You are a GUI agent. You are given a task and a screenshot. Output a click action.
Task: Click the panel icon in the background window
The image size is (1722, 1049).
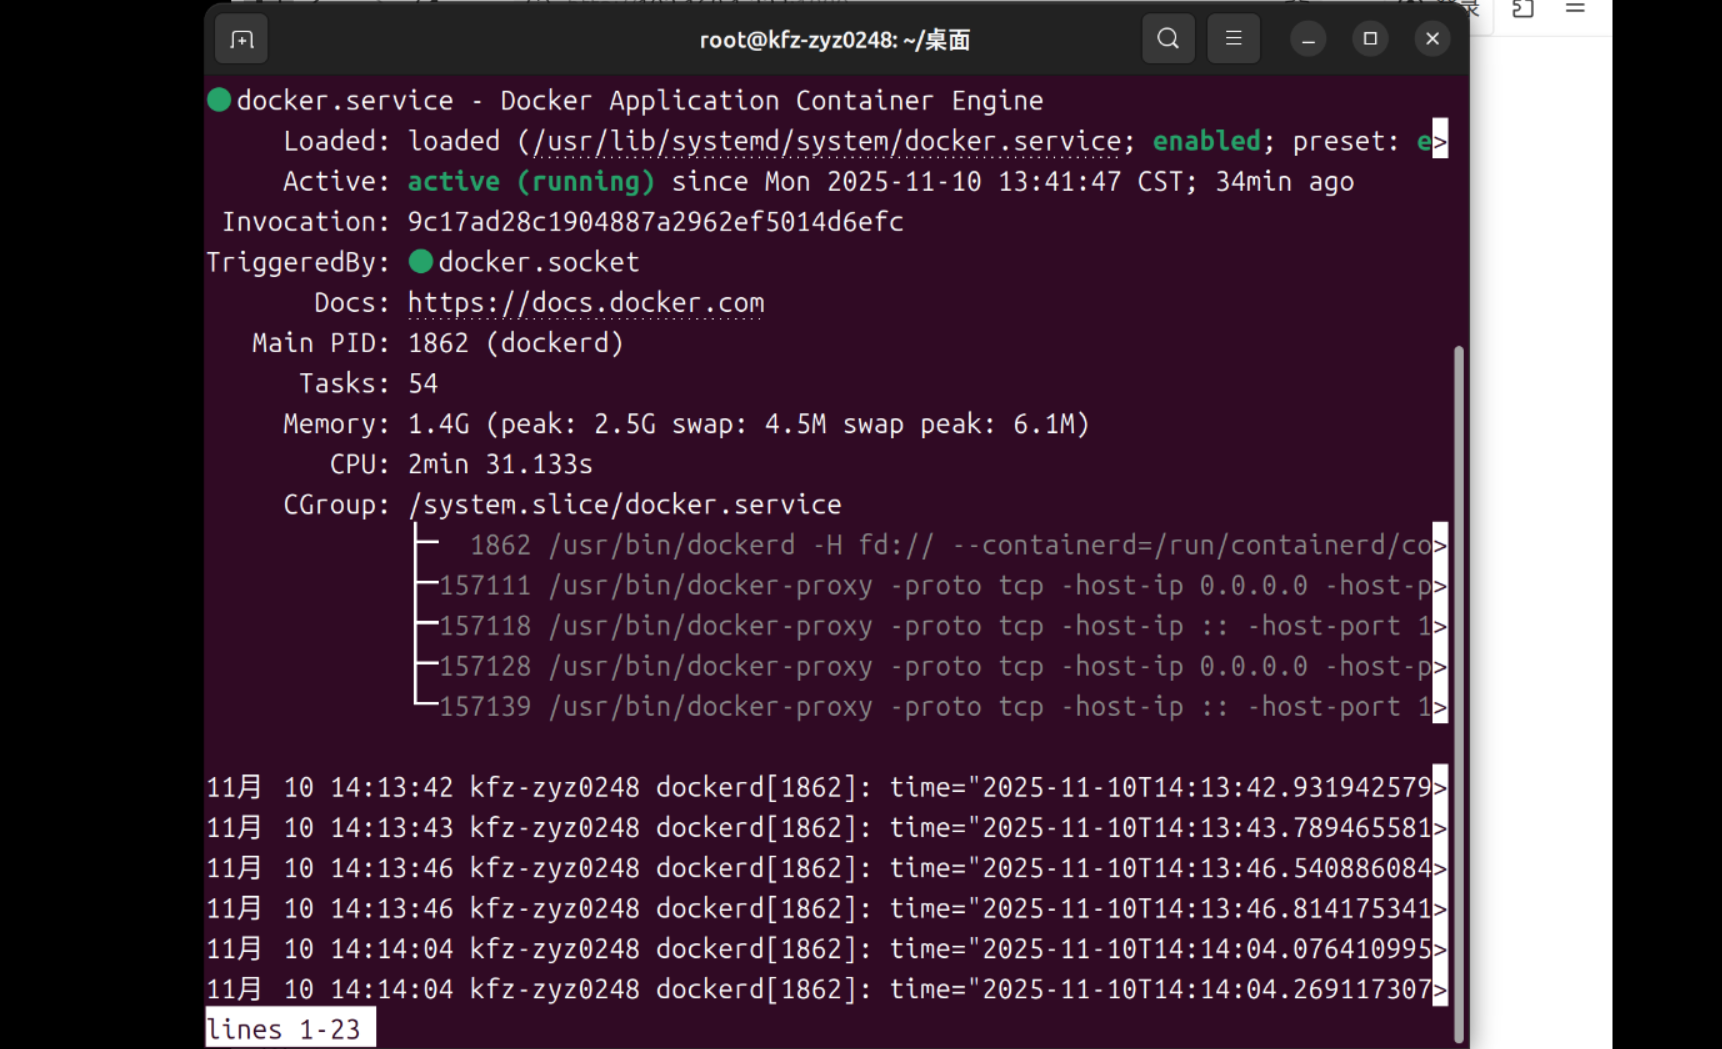[1523, 8]
